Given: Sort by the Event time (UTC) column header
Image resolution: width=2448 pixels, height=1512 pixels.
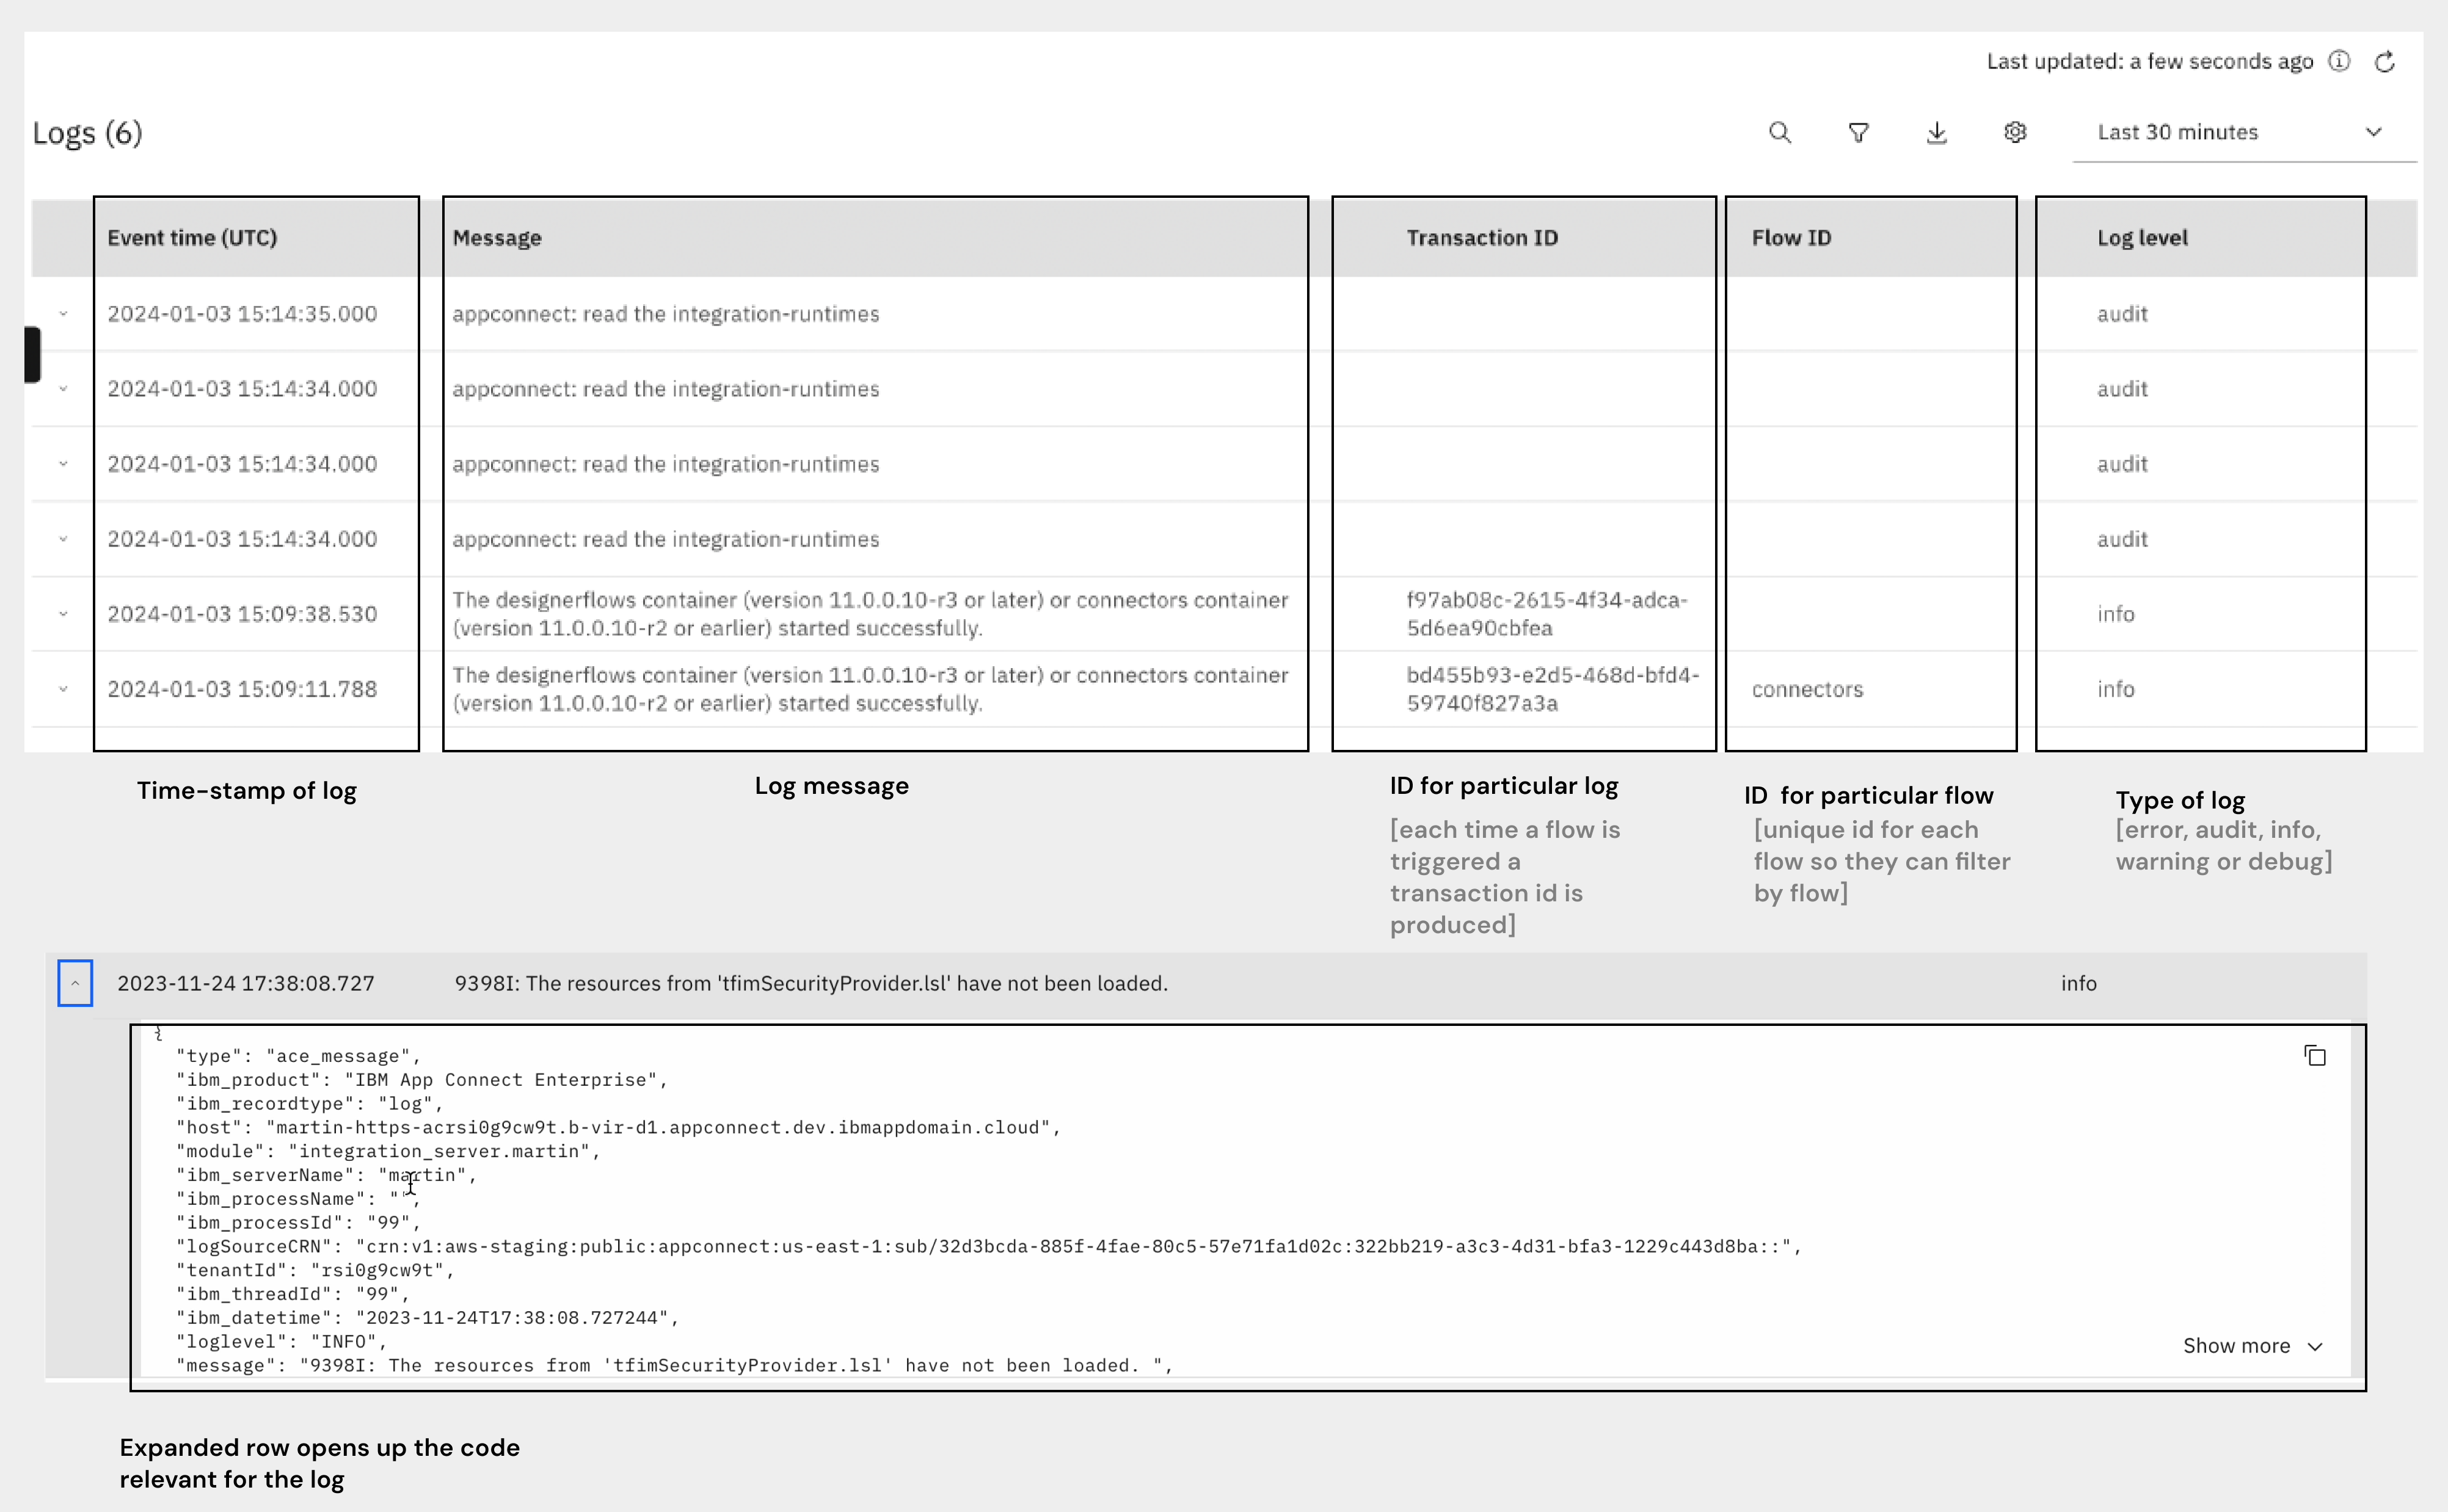Looking at the screenshot, I should (x=192, y=238).
